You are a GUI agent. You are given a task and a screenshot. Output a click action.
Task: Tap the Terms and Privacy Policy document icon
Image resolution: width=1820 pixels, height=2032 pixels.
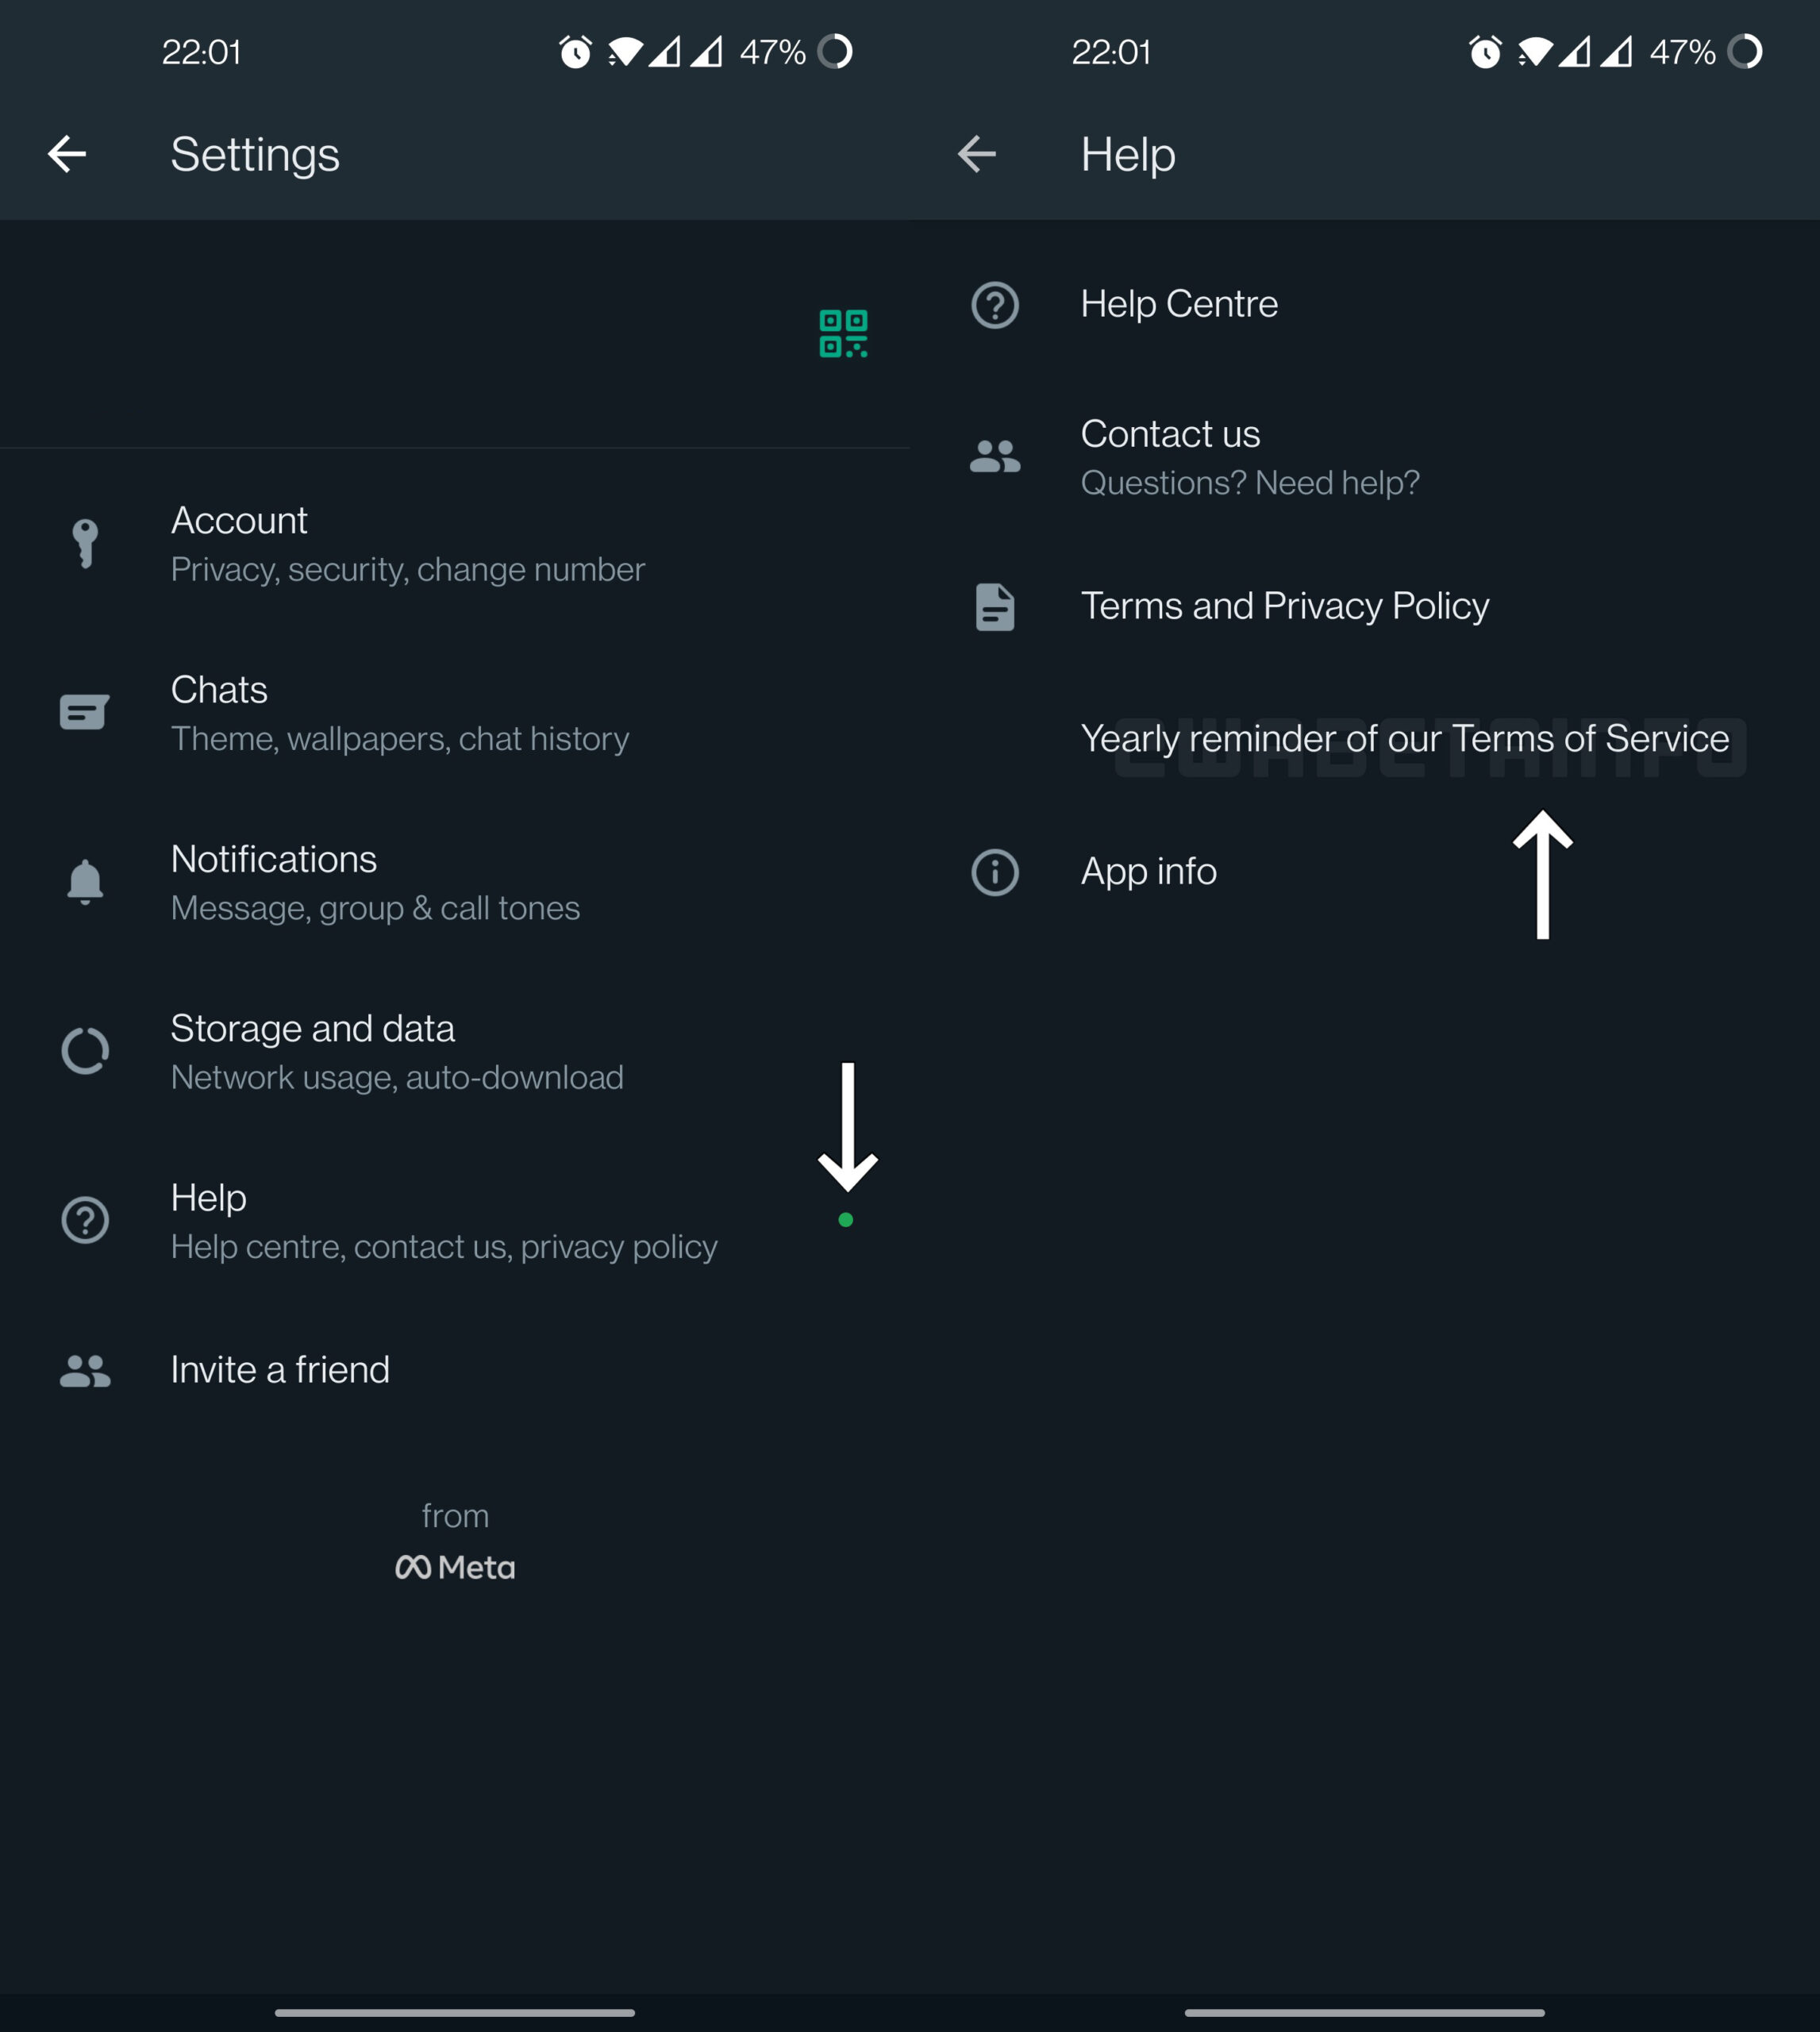click(x=994, y=607)
